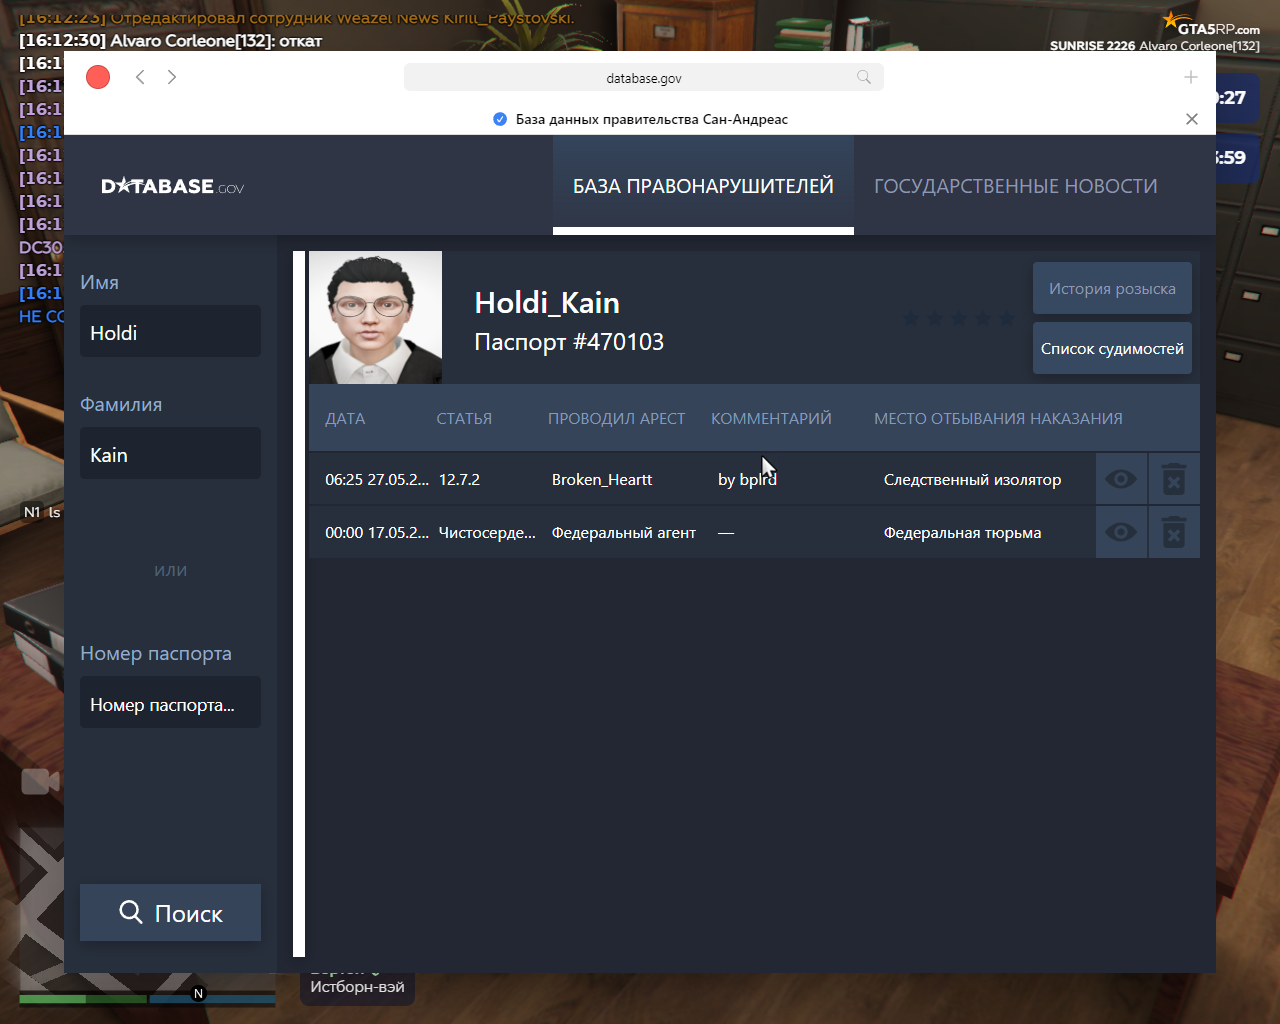1280x1024 pixels.
Task: Sort records by clicking the ДАТА column header
Action: [x=345, y=418]
